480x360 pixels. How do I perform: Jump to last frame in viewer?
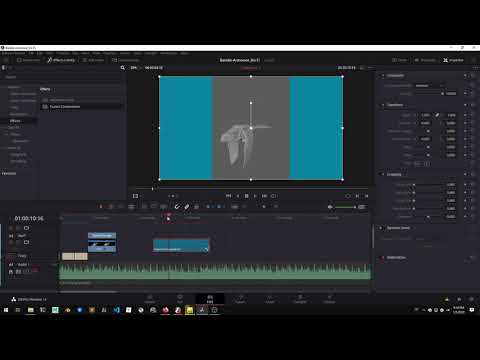click(264, 196)
